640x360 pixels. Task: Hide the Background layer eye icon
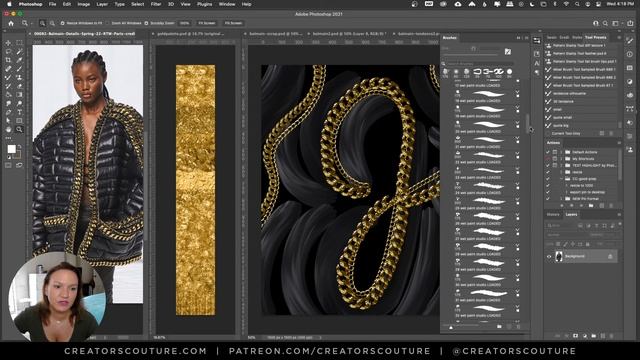tap(549, 256)
